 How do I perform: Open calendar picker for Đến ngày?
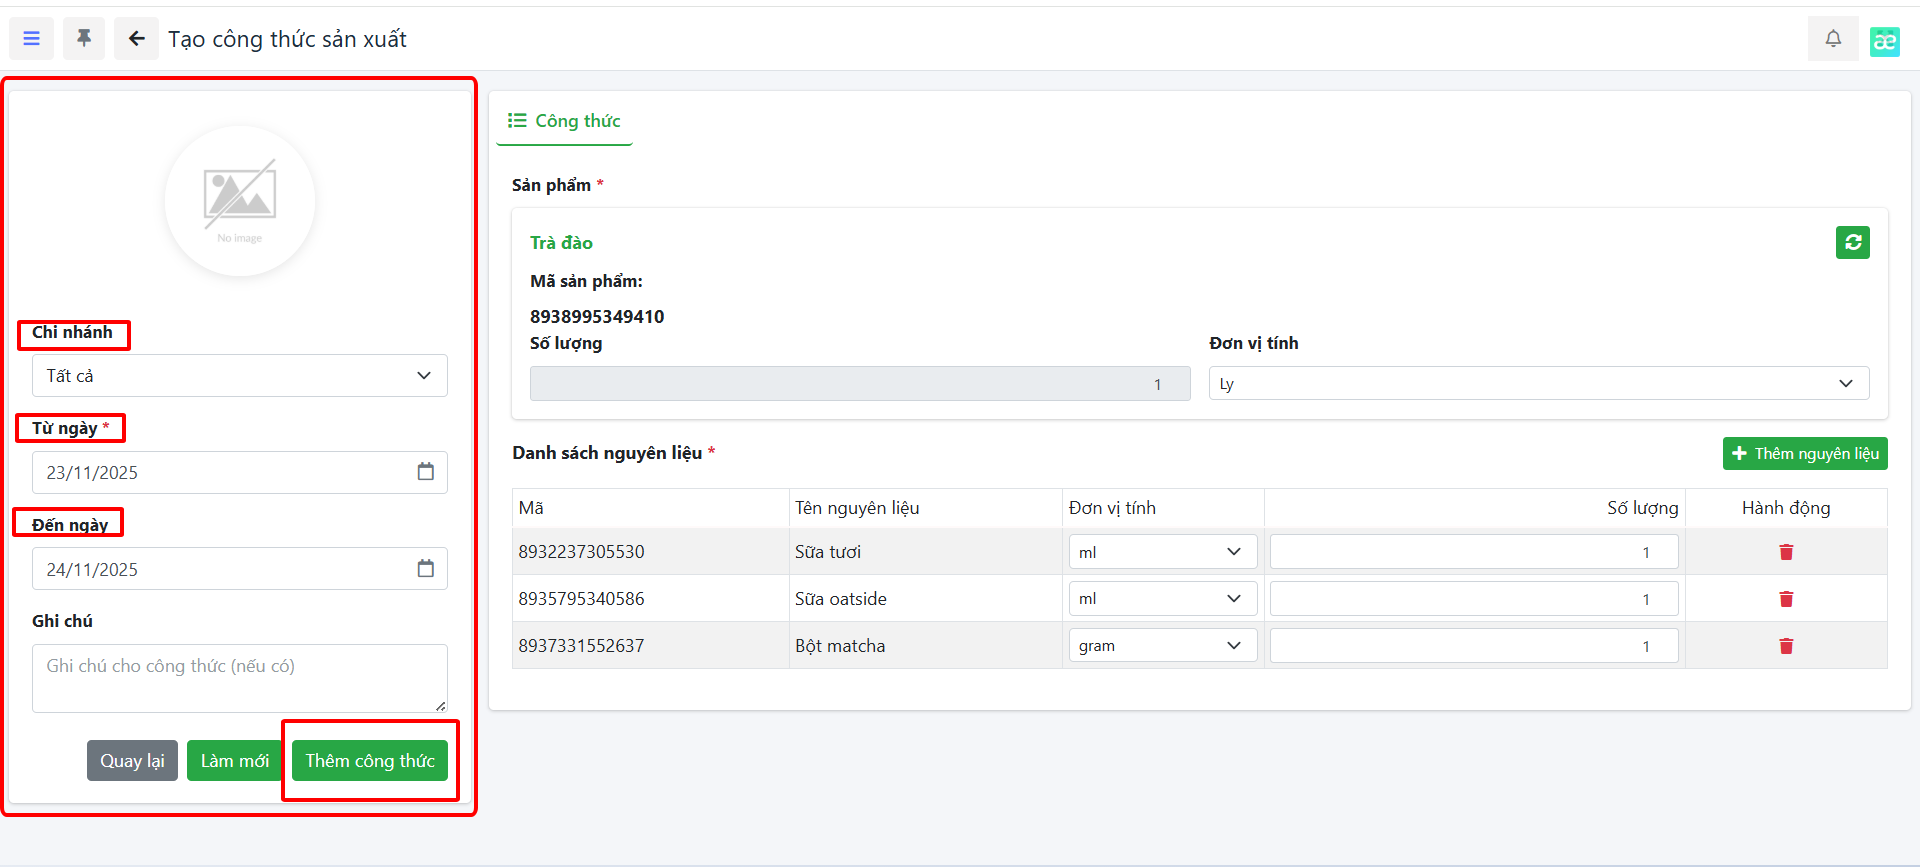(425, 569)
